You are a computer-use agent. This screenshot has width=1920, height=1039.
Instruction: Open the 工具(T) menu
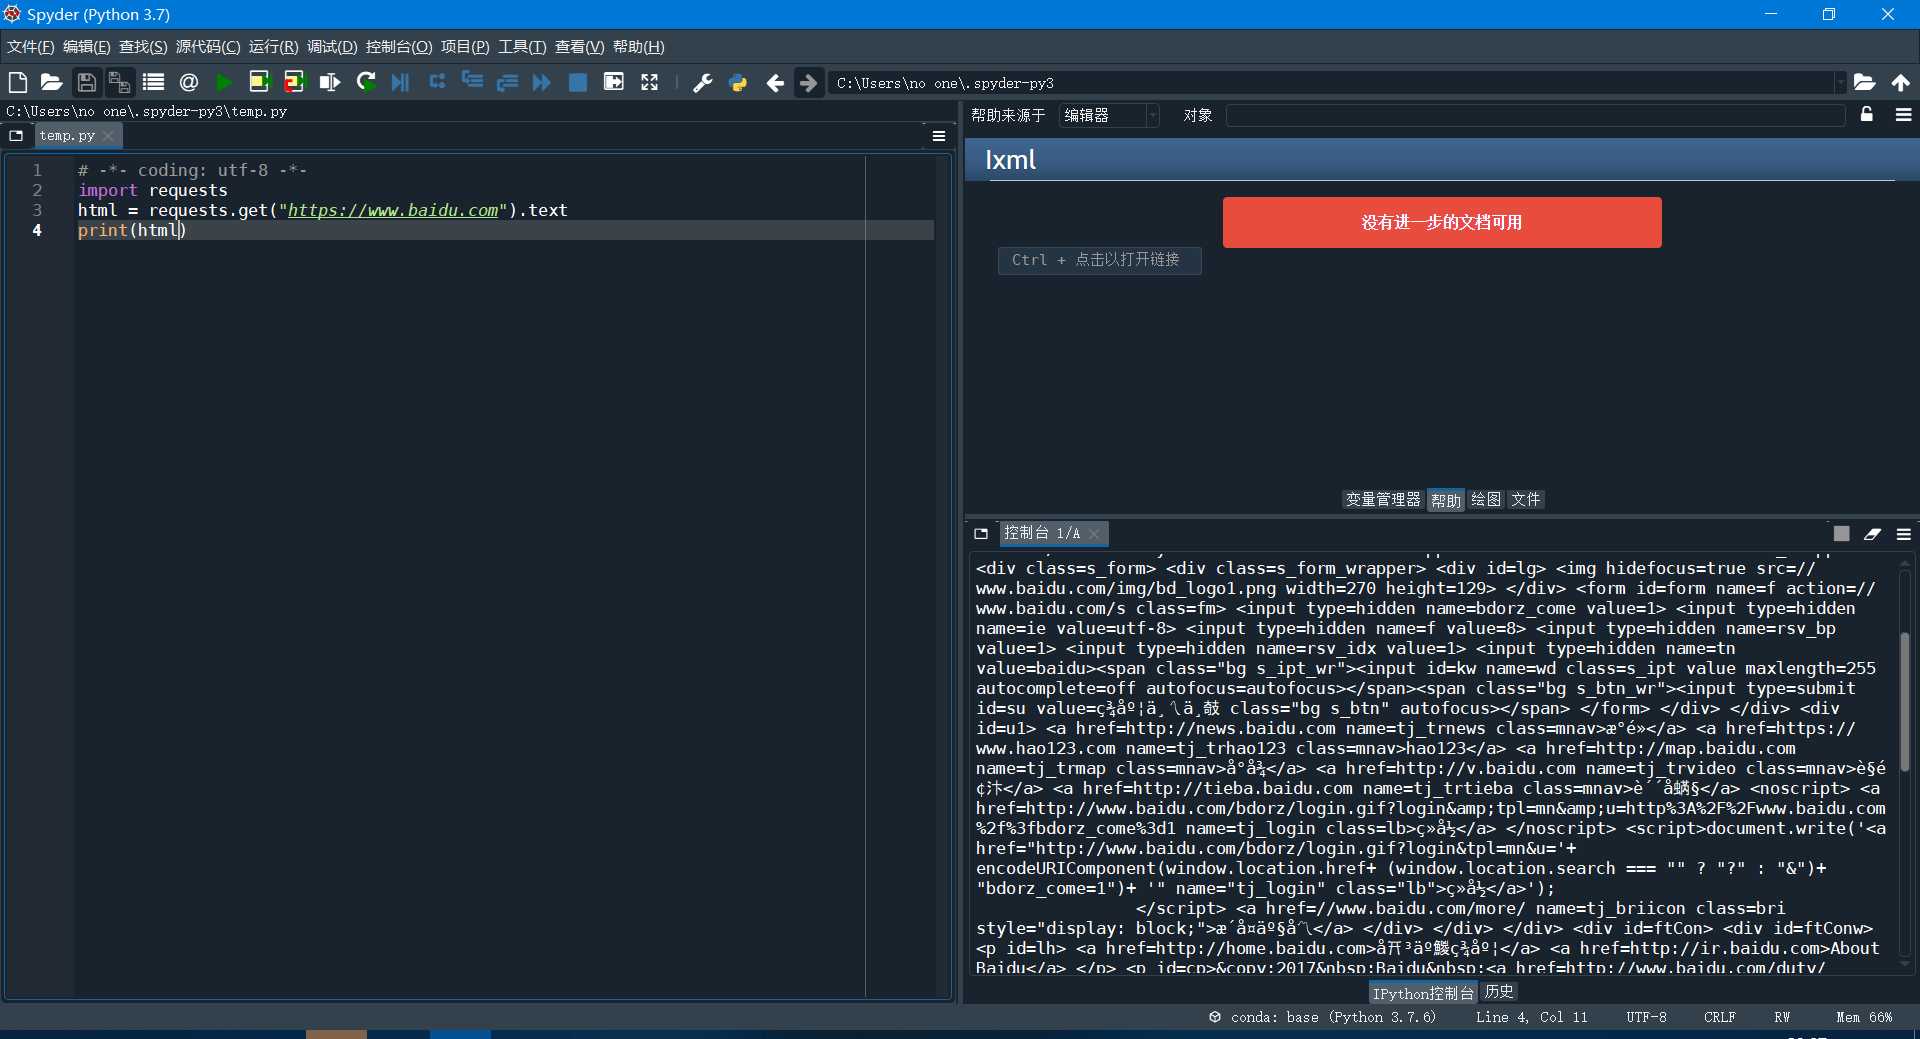click(522, 47)
